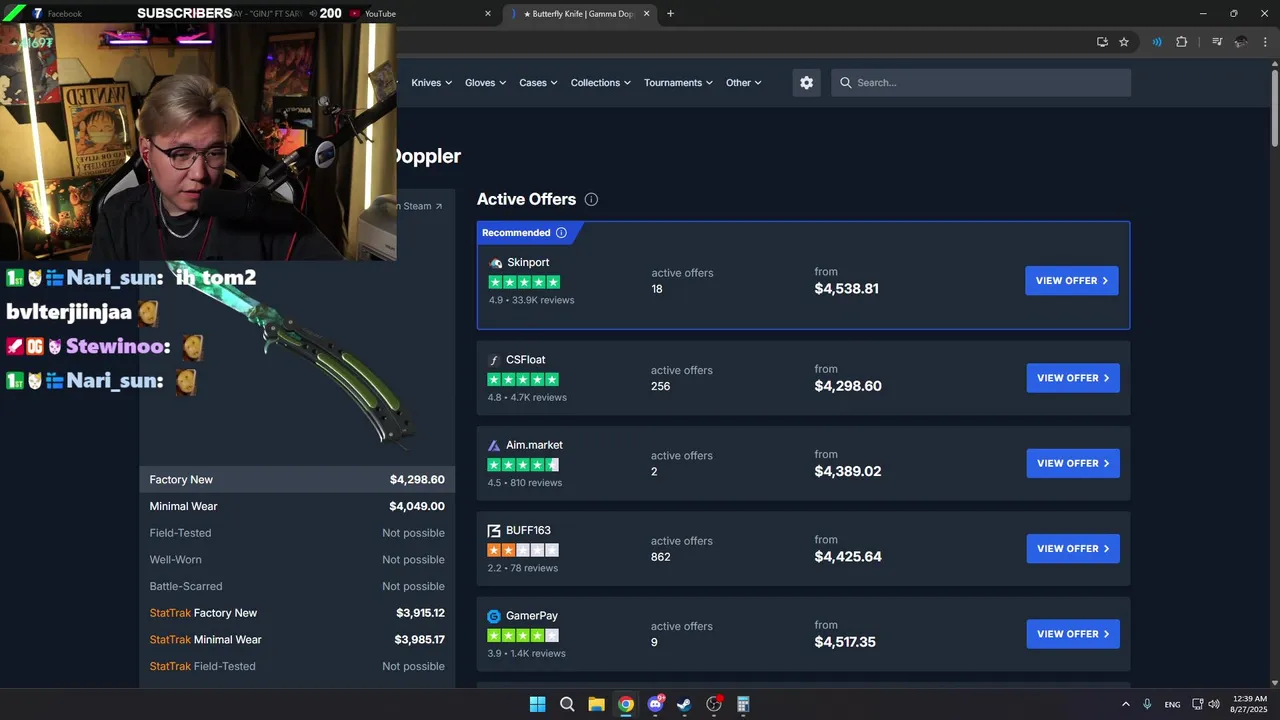Open Chrome media control icon

click(1217, 42)
